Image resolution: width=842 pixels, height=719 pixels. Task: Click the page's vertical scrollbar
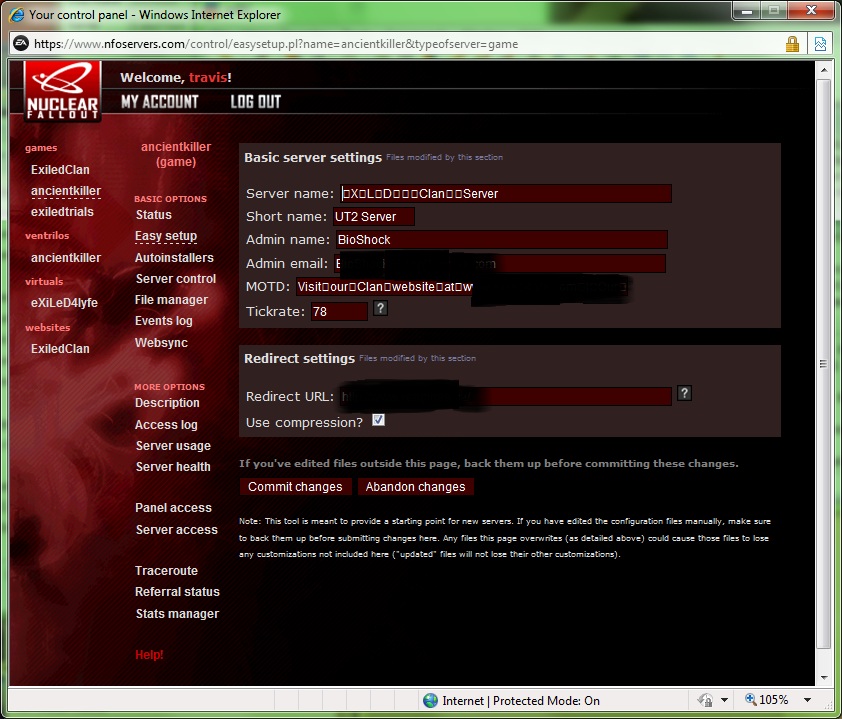point(824,365)
